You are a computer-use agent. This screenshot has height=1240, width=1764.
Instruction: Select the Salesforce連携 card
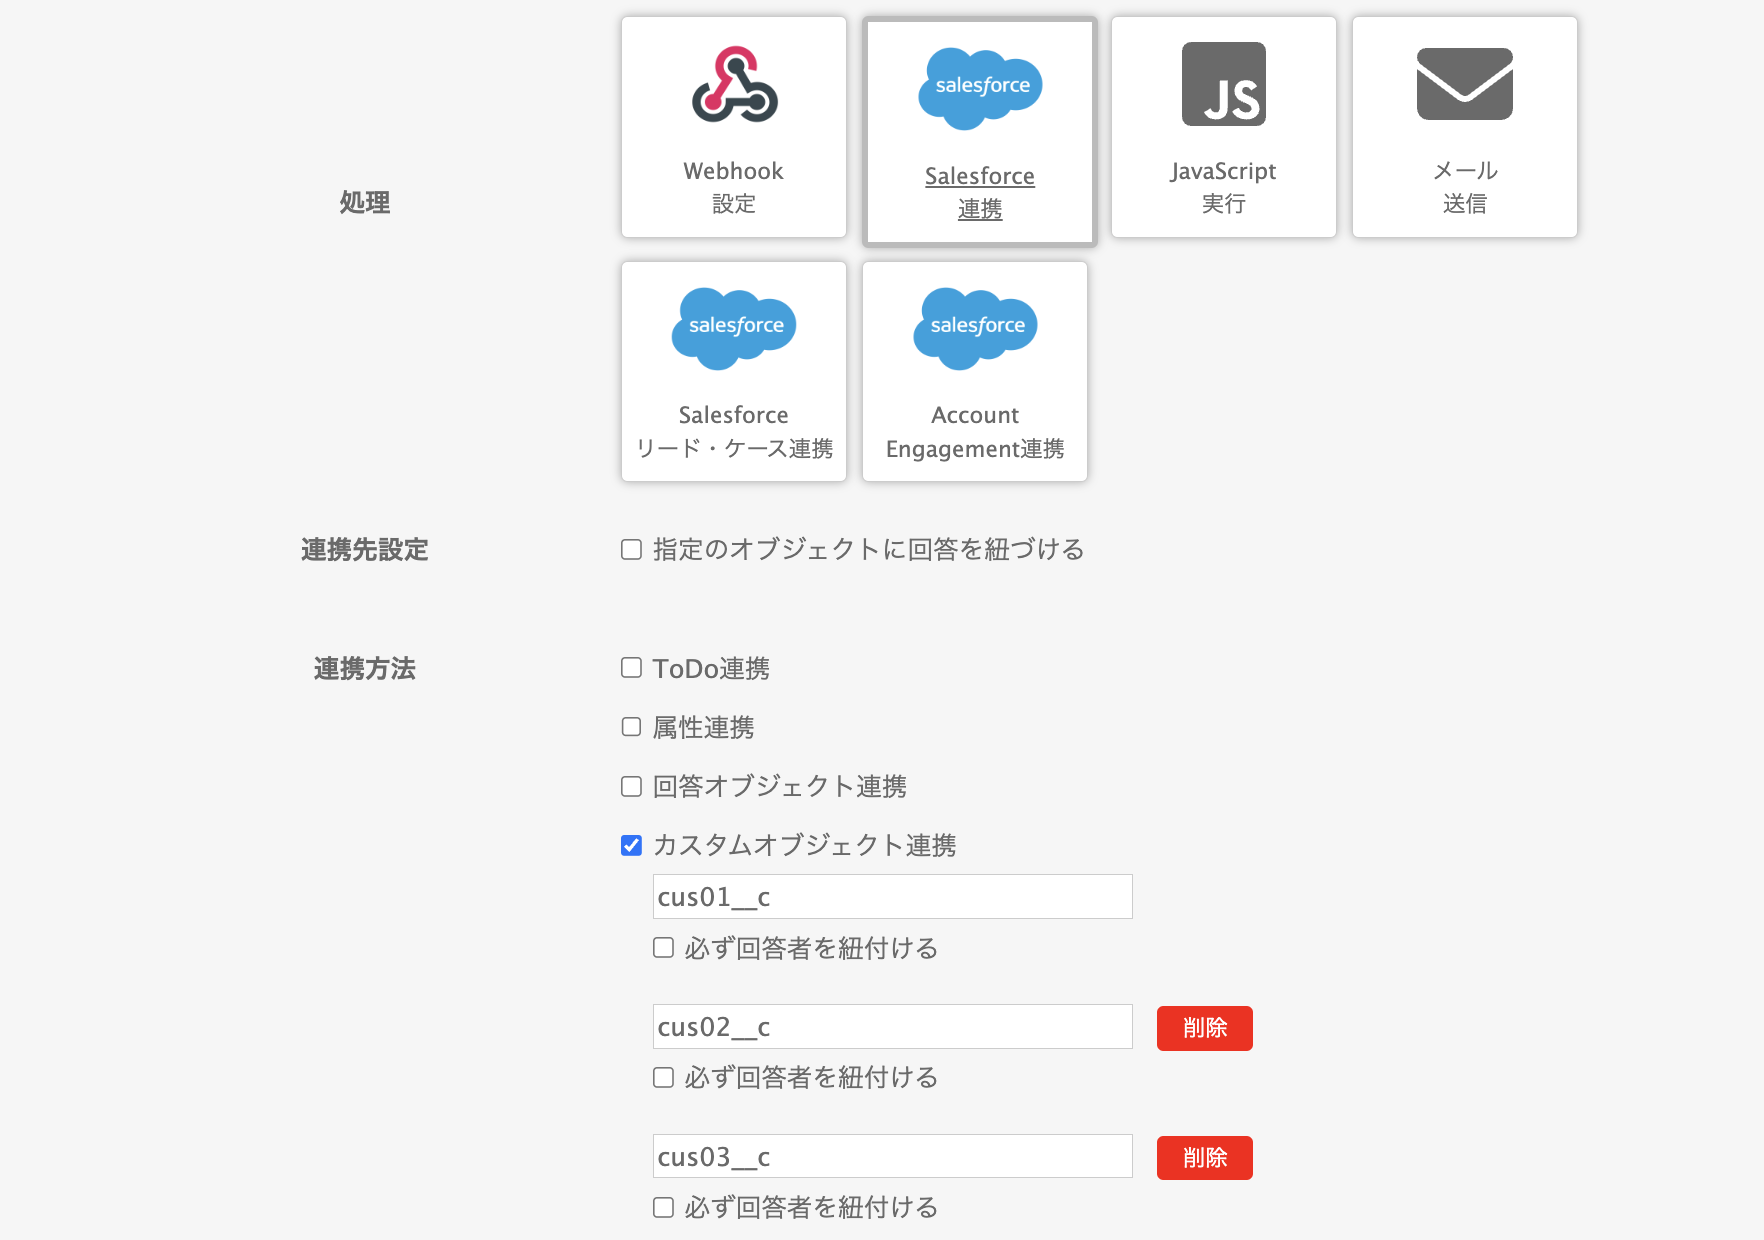click(x=980, y=131)
